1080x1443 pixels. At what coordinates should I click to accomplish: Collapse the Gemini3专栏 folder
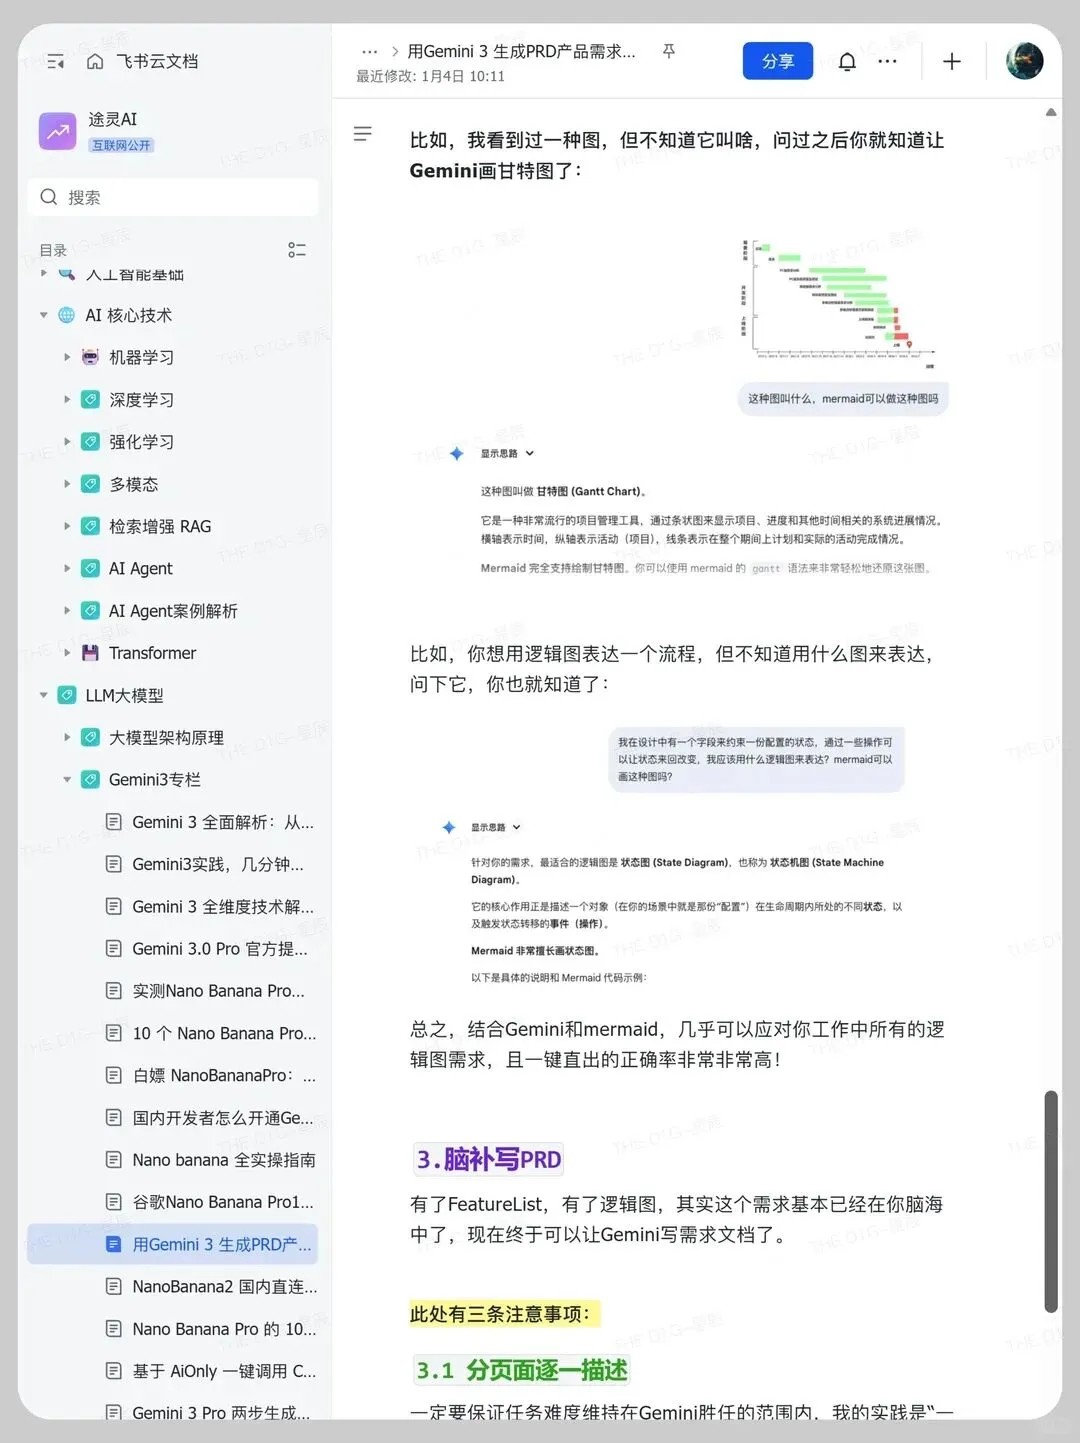point(67,779)
